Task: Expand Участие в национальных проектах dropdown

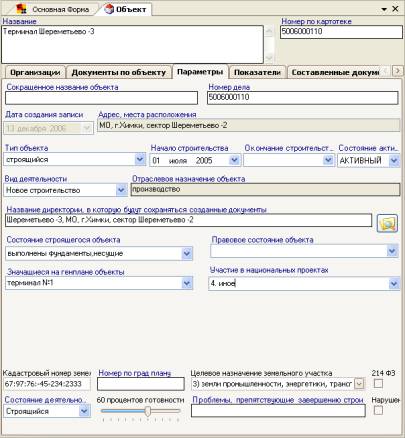Action: coord(394,284)
